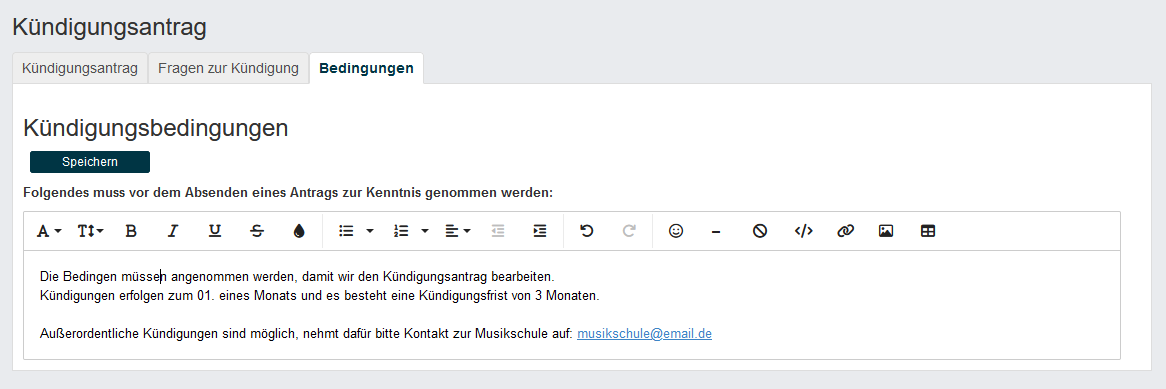This screenshot has height=389, width=1166.
Task: Toggle bold formatting in the editor
Action: click(131, 231)
